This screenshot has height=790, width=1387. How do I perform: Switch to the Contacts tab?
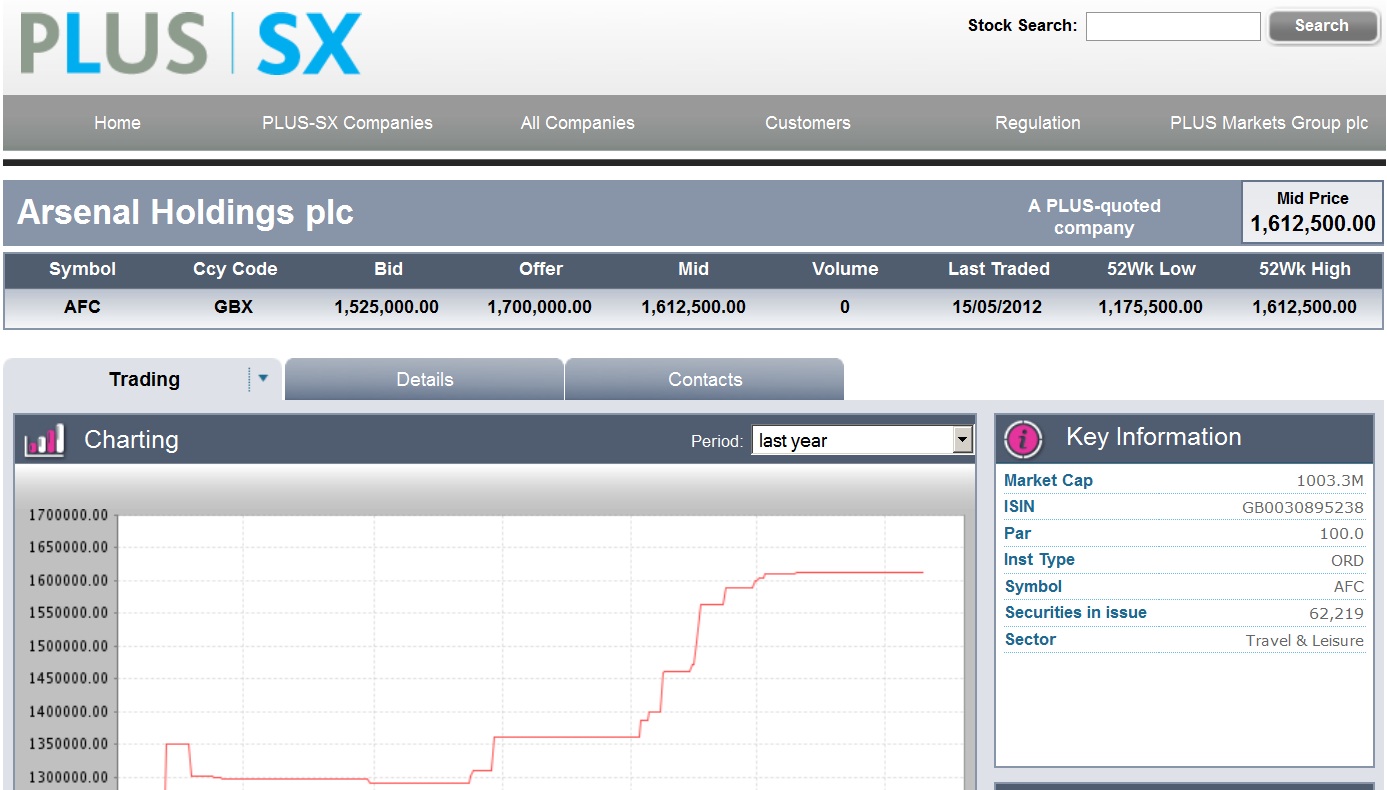click(x=704, y=380)
